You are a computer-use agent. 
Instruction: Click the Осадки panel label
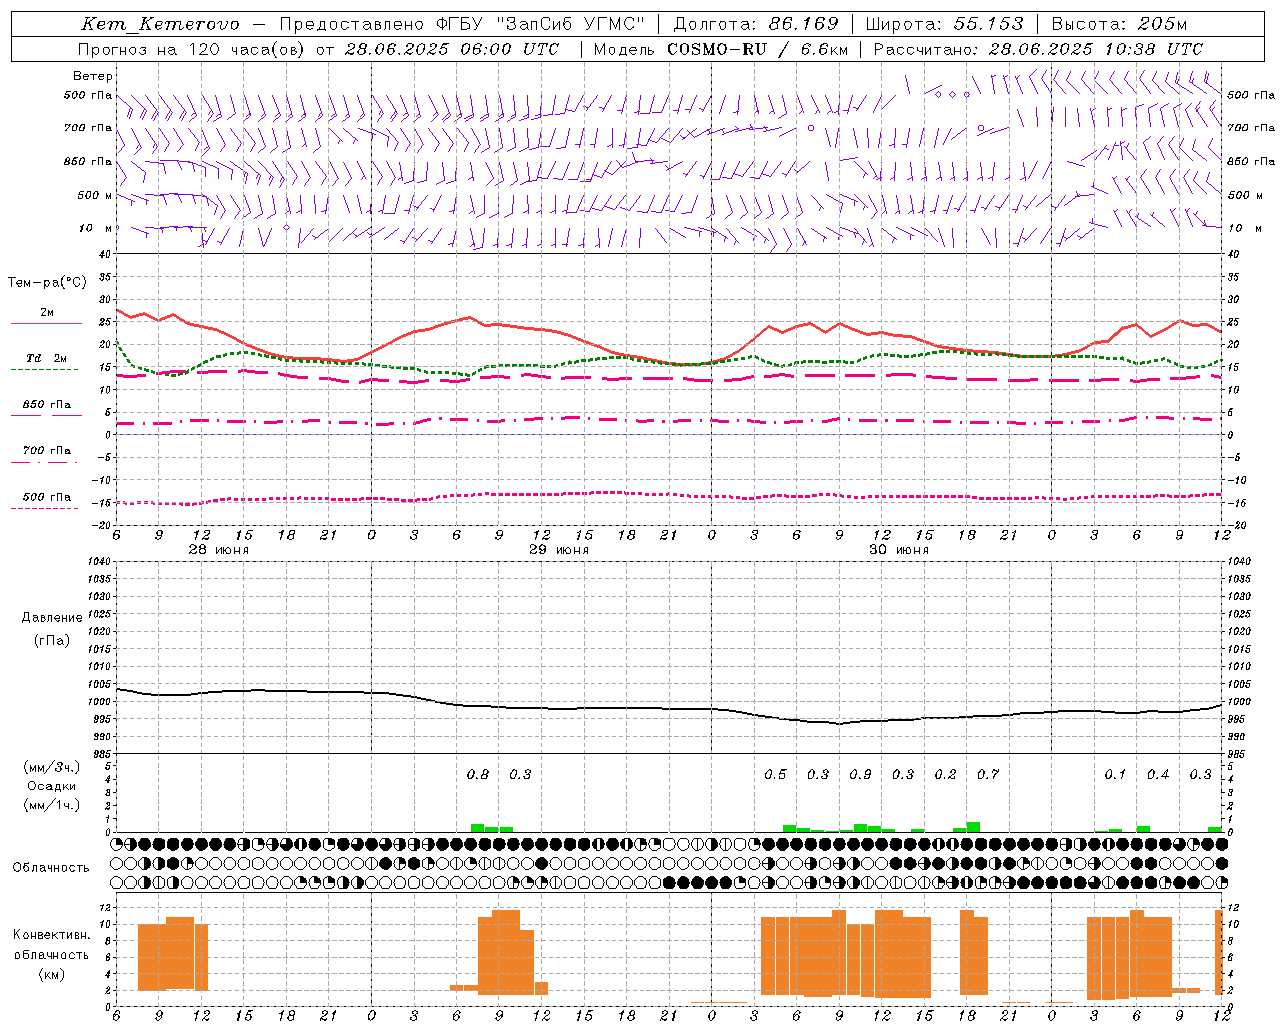click(x=52, y=786)
